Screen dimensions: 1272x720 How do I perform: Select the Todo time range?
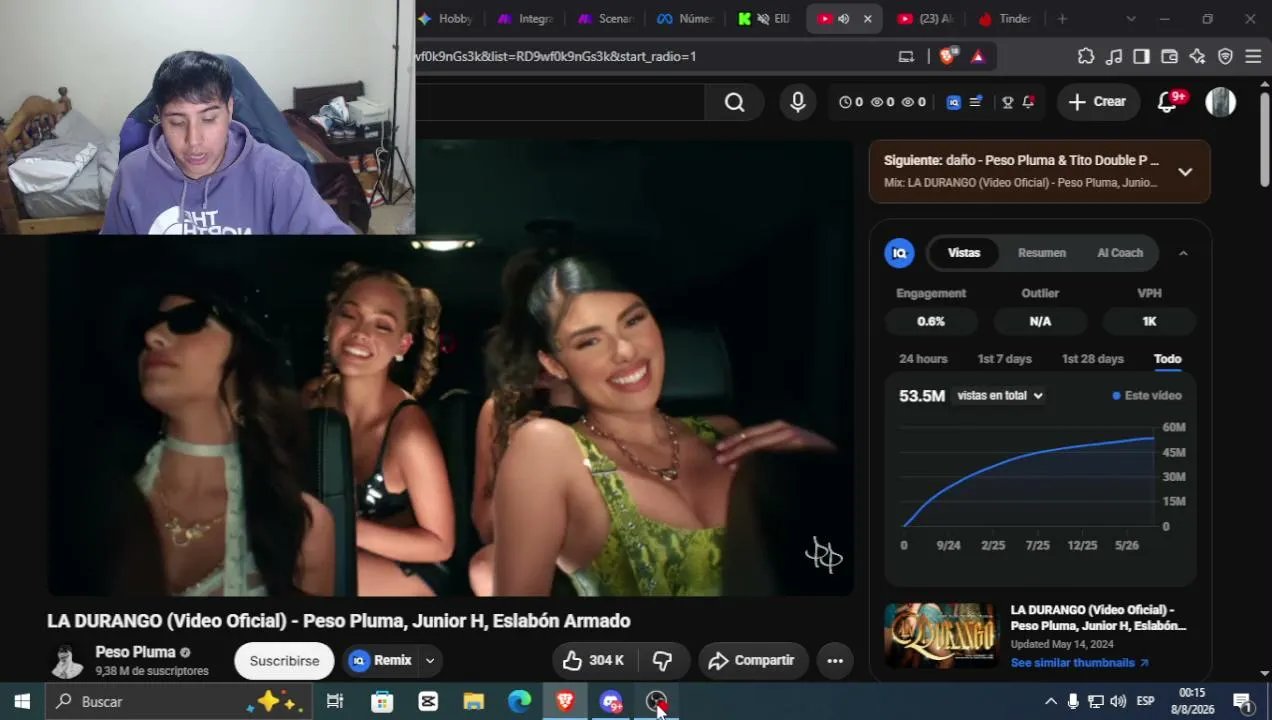click(x=1167, y=359)
